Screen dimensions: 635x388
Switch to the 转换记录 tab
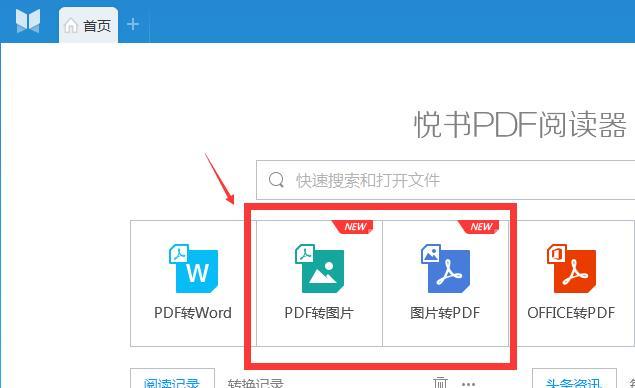pos(256,383)
